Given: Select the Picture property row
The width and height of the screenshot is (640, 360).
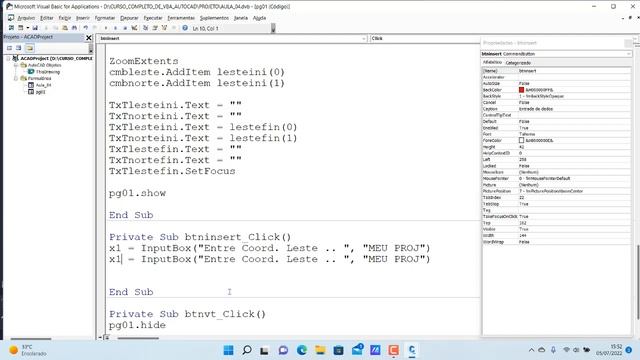Looking at the screenshot, I should (556, 184).
